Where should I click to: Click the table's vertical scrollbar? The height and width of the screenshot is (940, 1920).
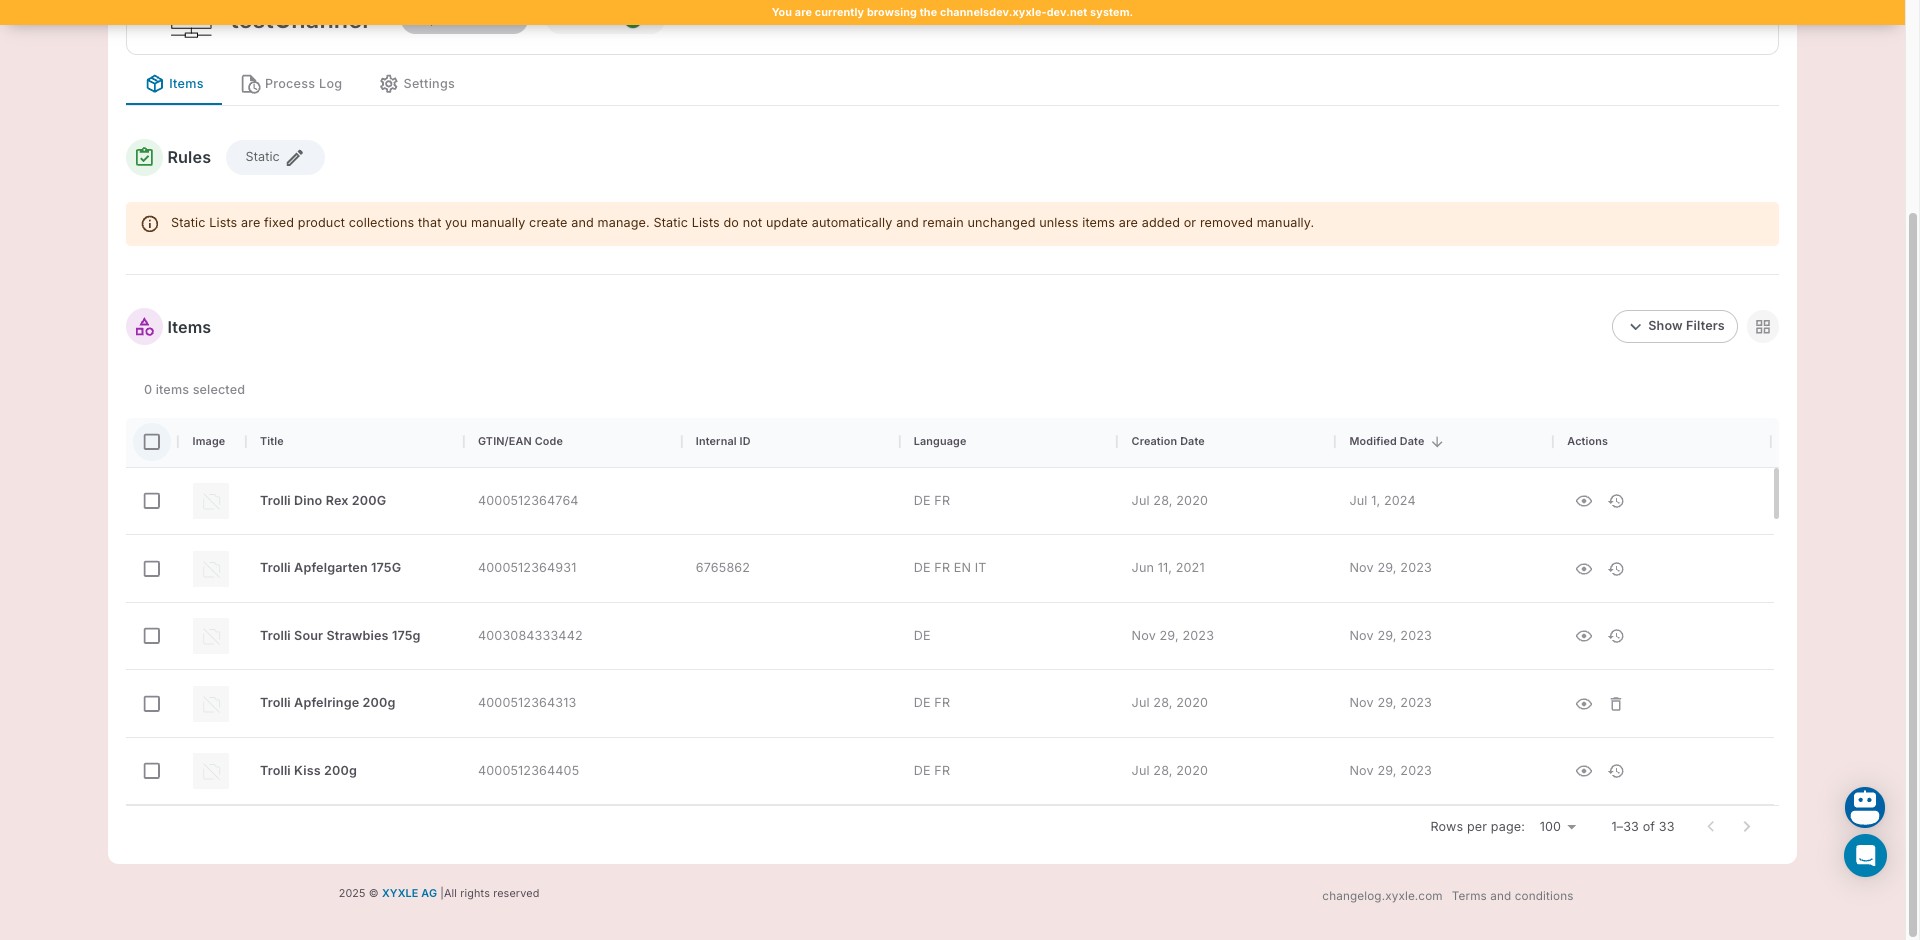click(1775, 493)
